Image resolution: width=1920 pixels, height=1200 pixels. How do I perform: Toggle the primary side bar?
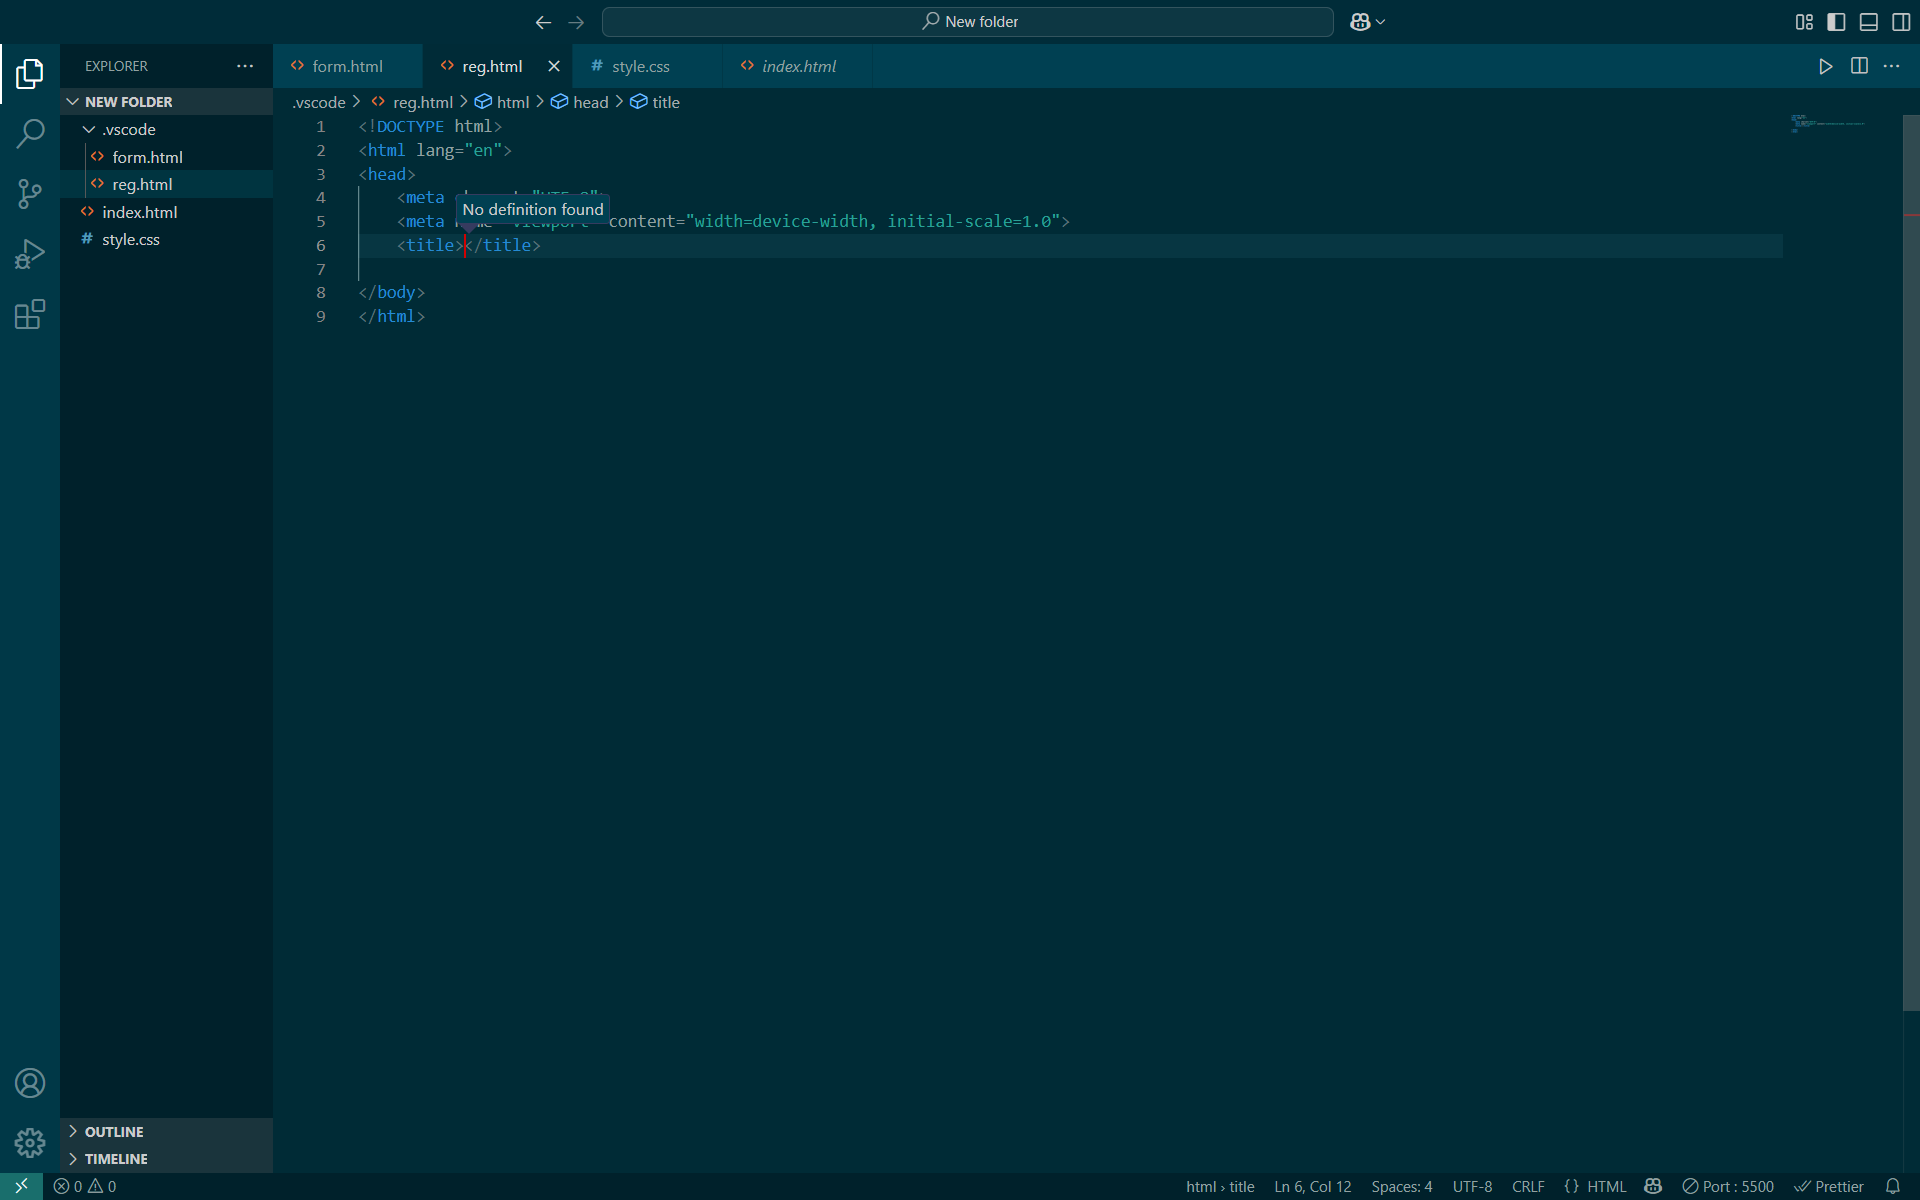point(1836,22)
